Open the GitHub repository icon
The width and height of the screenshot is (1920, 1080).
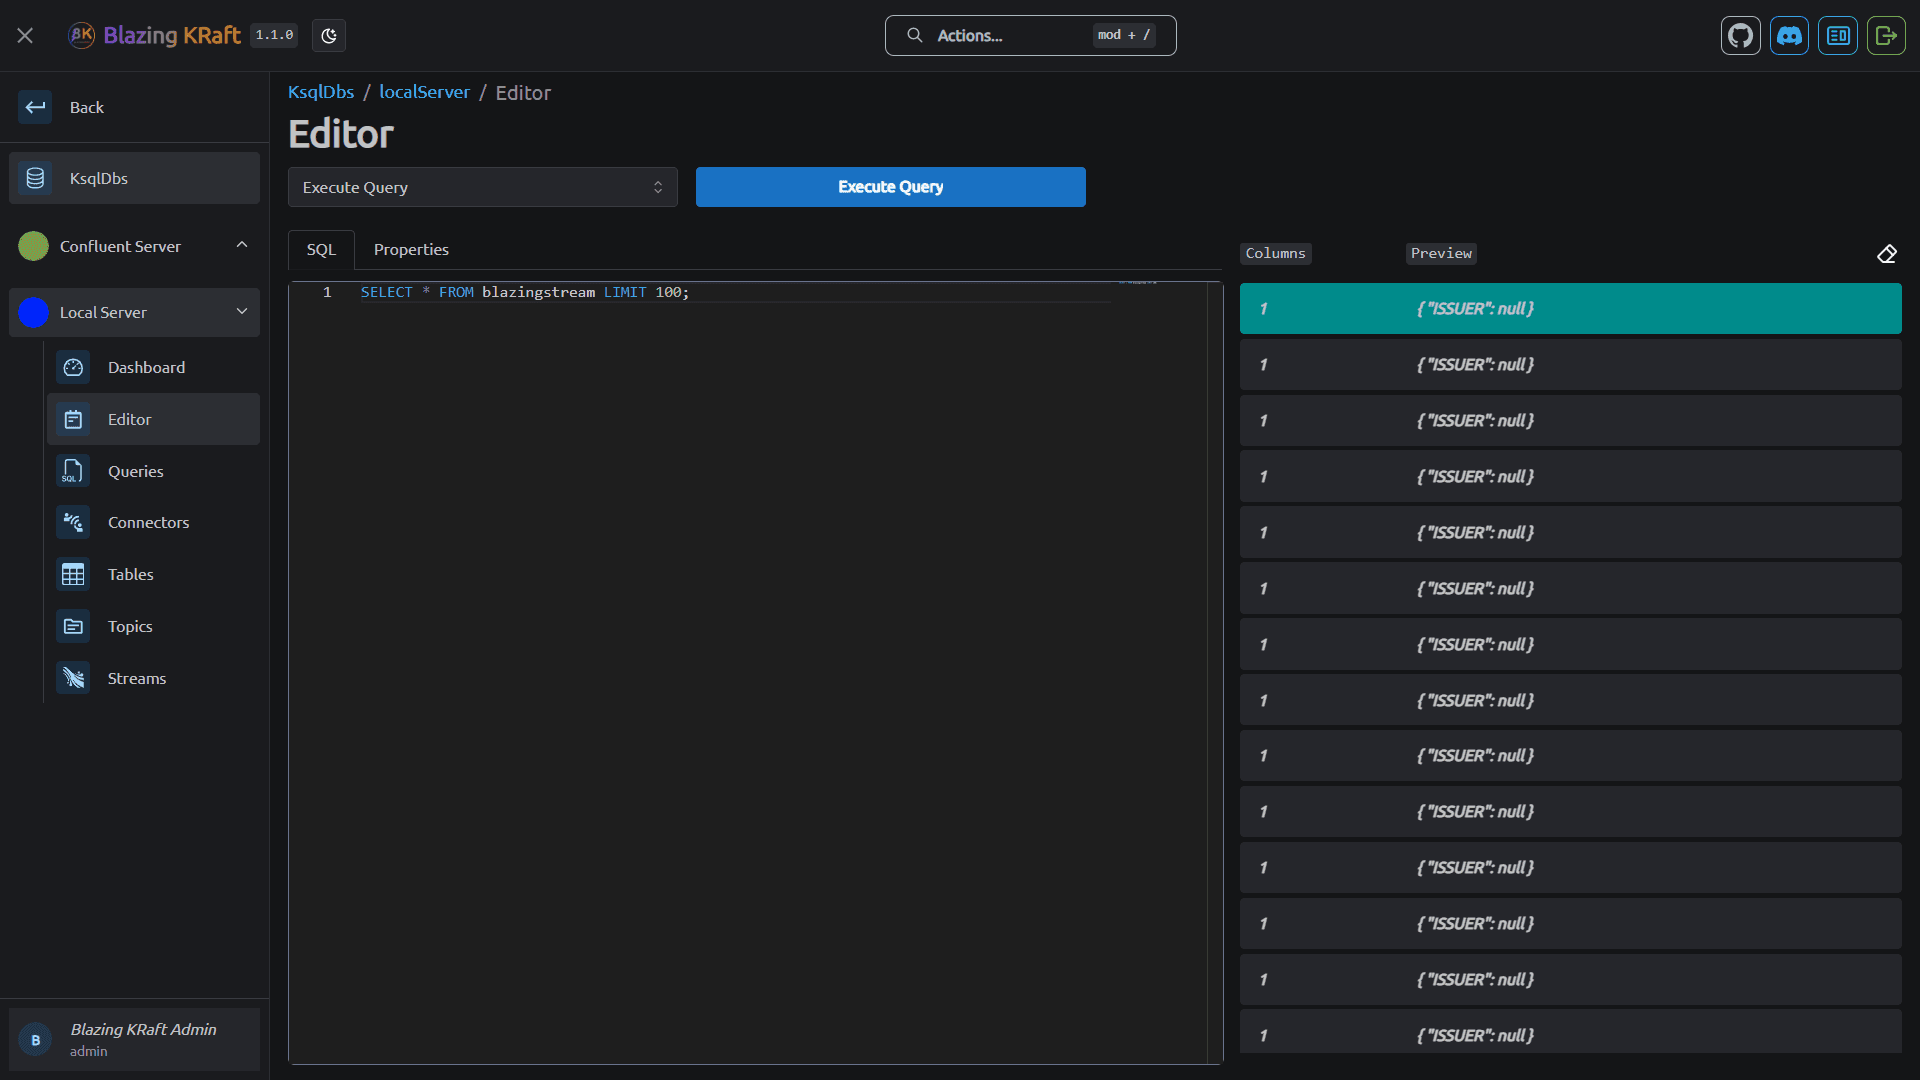click(1740, 36)
